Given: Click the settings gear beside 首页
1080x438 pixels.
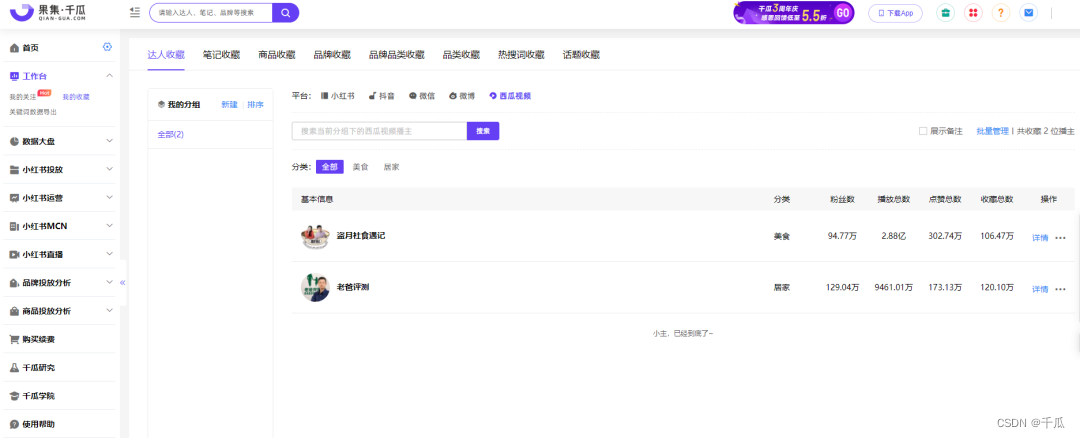Looking at the screenshot, I should 107,47.
